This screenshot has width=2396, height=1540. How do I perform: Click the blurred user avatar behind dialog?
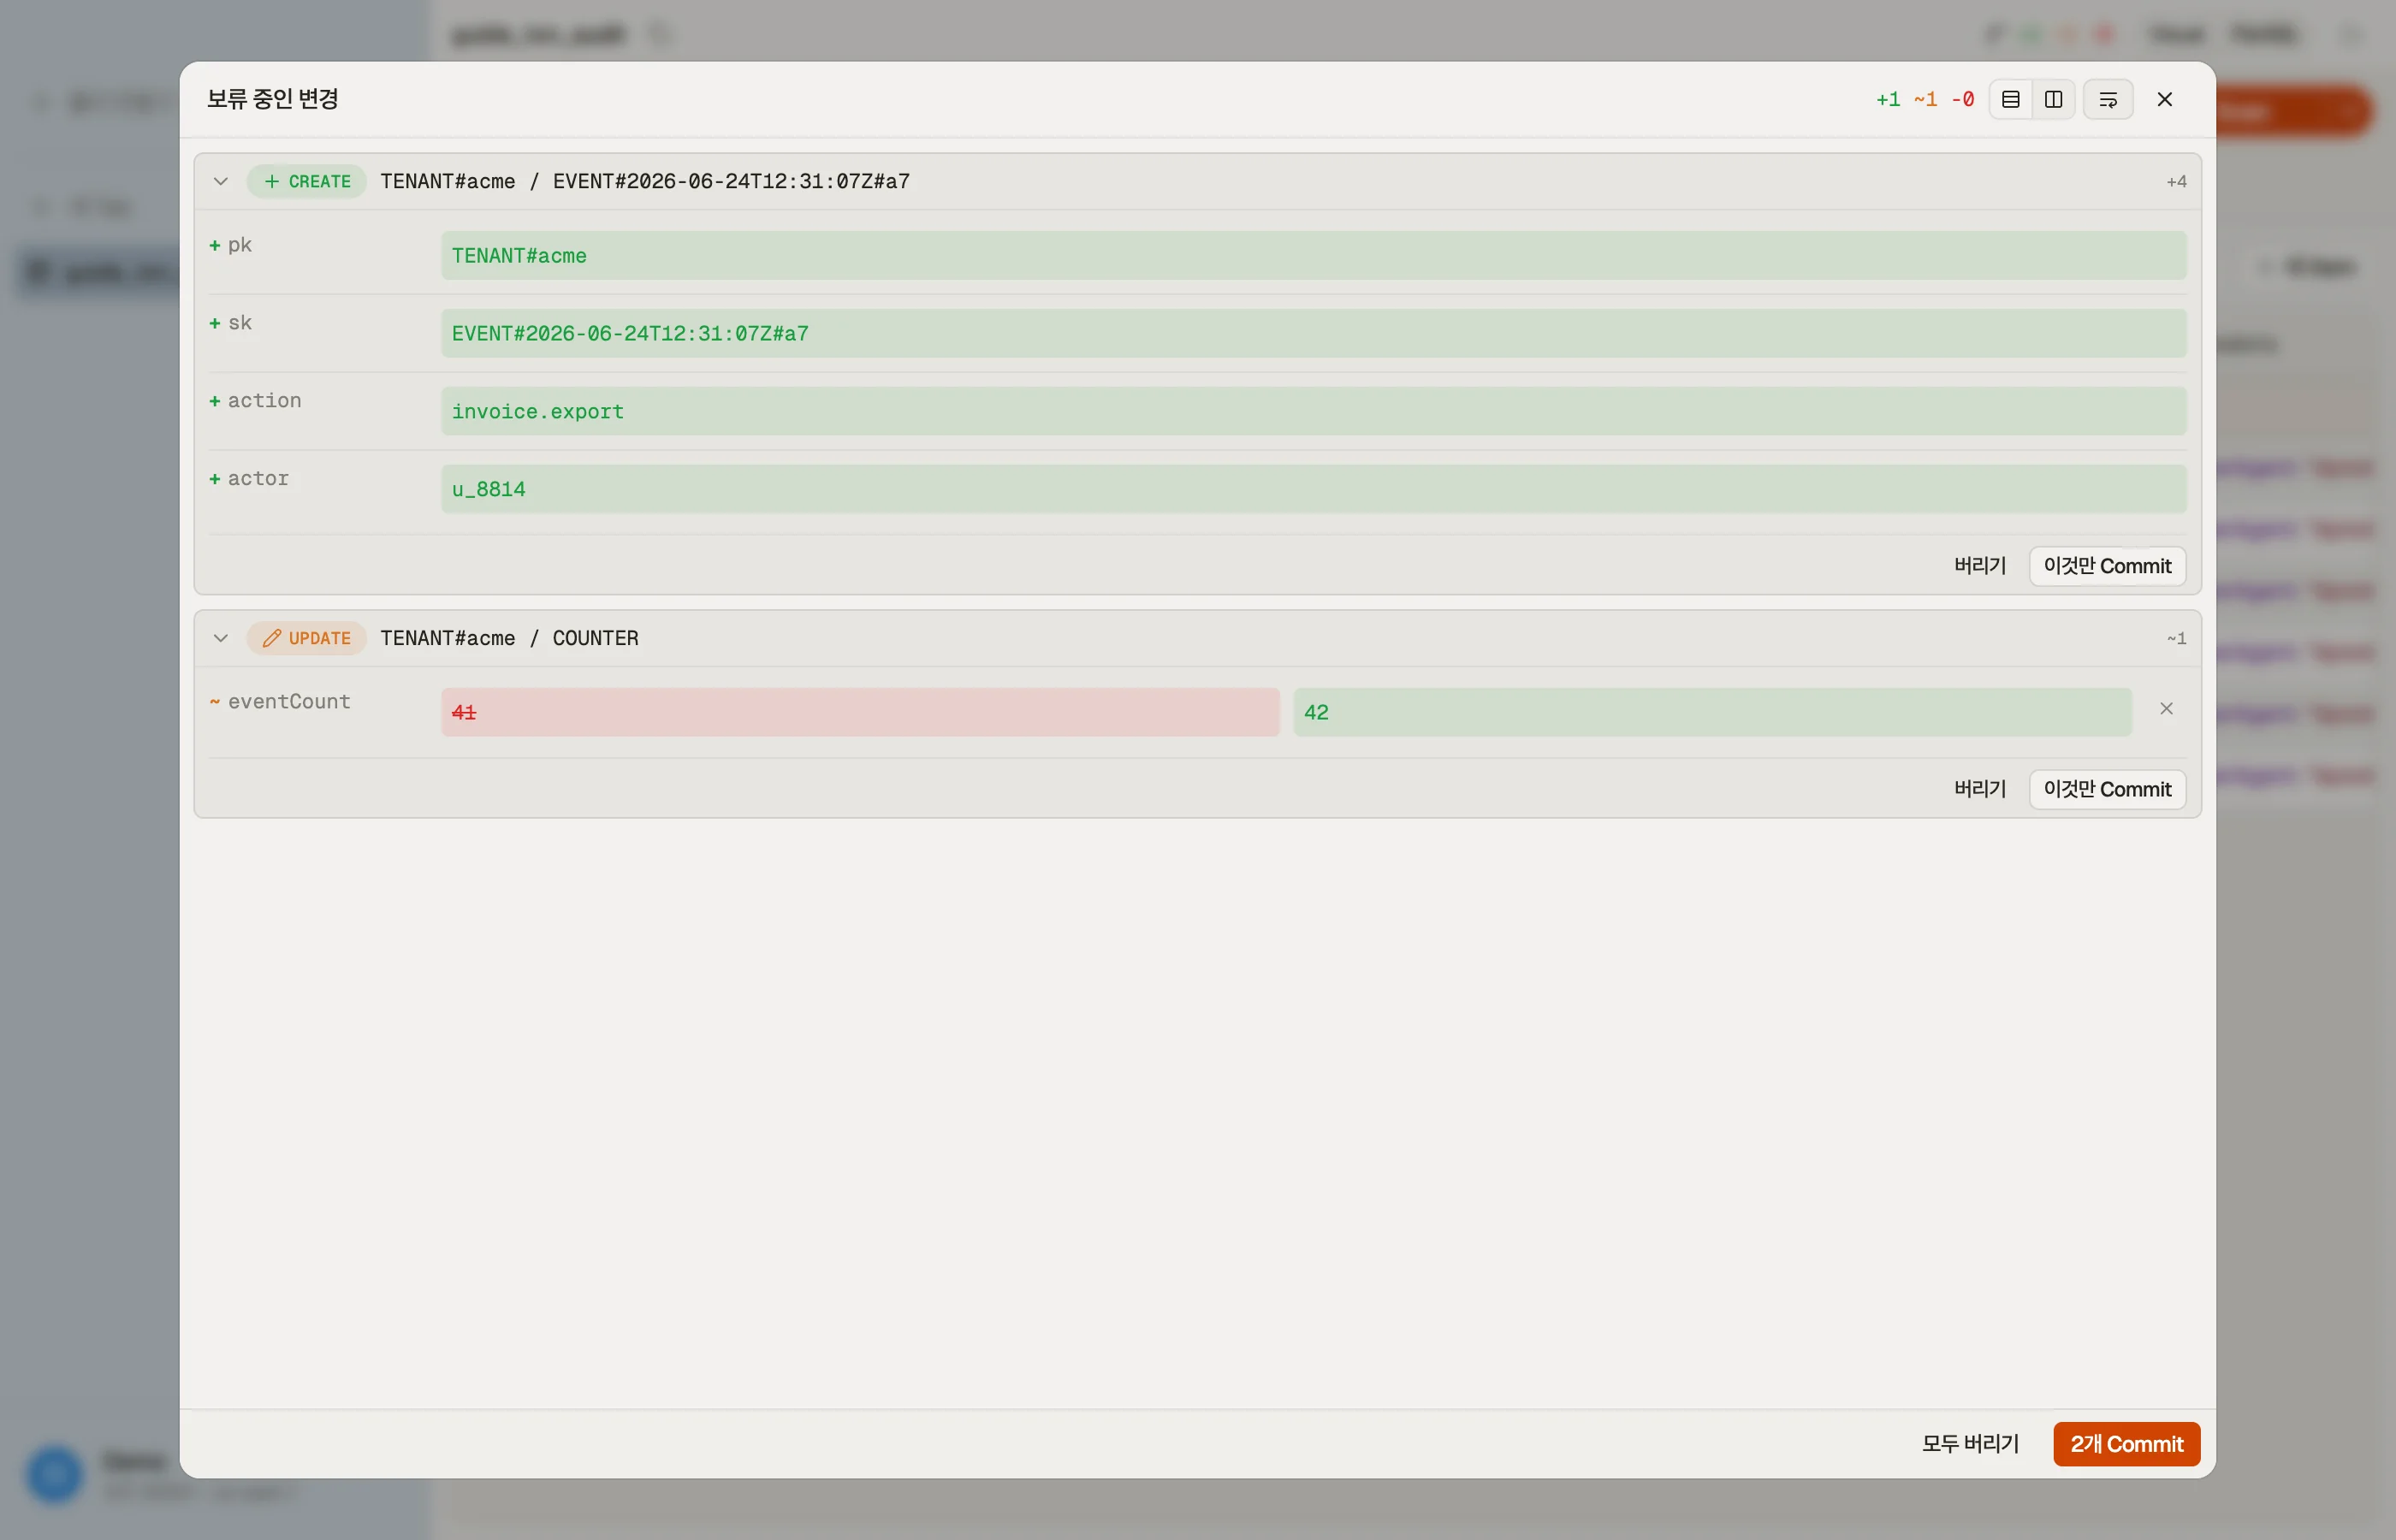coord(54,1474)
